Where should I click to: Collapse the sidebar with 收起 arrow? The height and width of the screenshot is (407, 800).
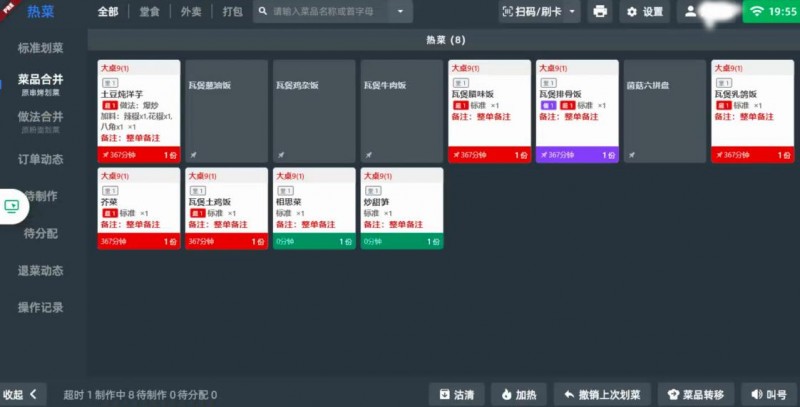pos(22,394)
